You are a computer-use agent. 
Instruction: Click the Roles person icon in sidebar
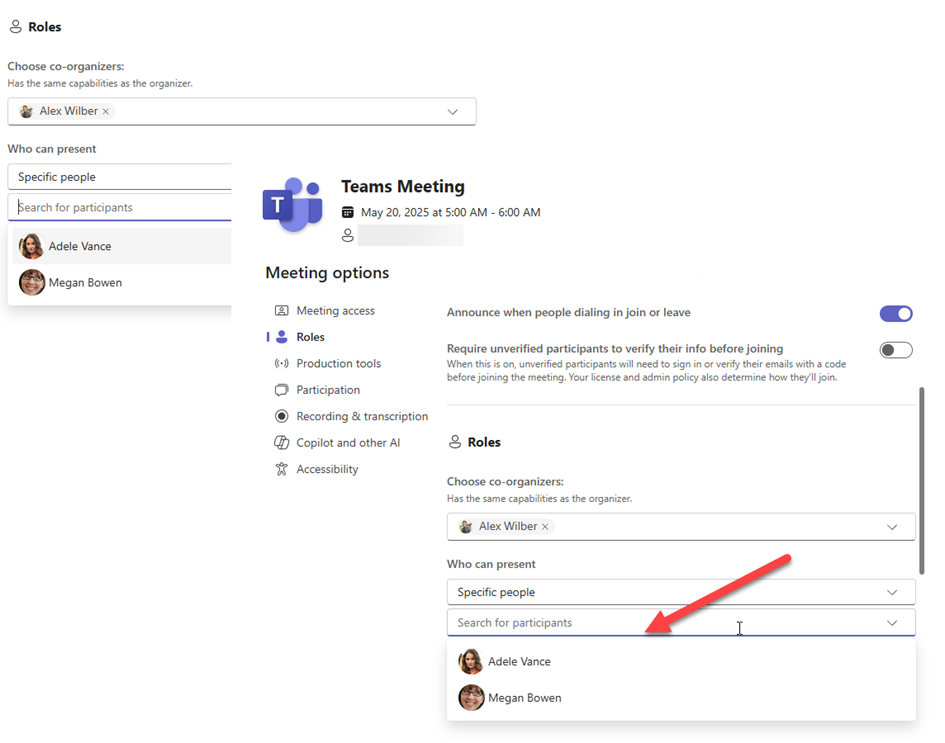click(x=281, y=337)
